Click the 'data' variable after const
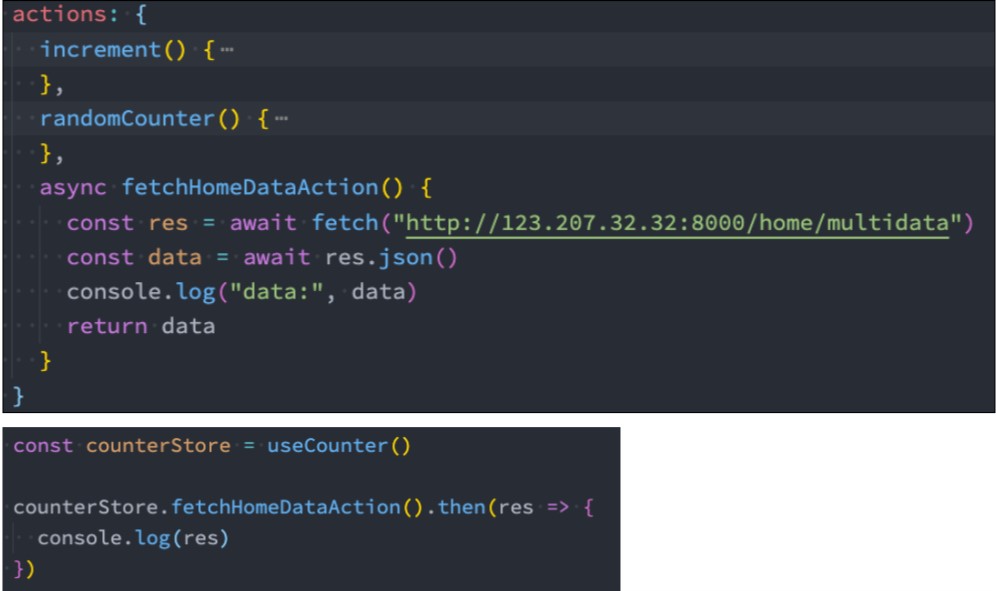Image resolution: width=996 pixels, height=591 pixels. coord(175,257)
